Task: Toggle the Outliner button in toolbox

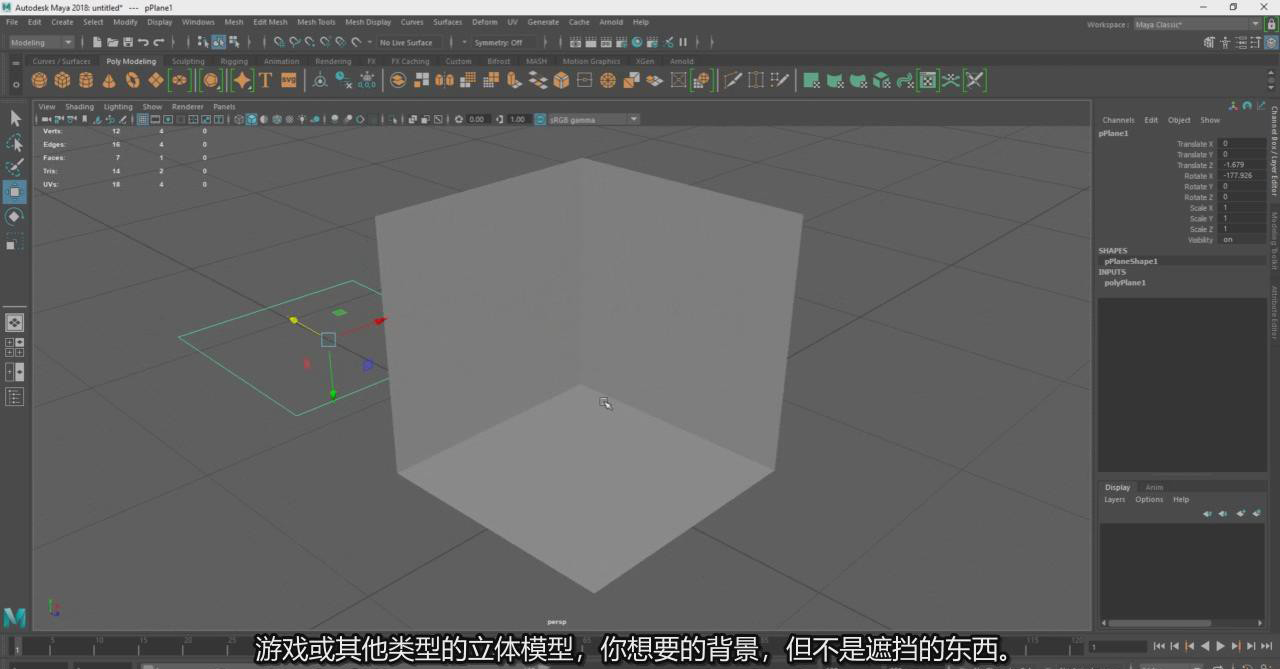Action: tap(15, 397)
